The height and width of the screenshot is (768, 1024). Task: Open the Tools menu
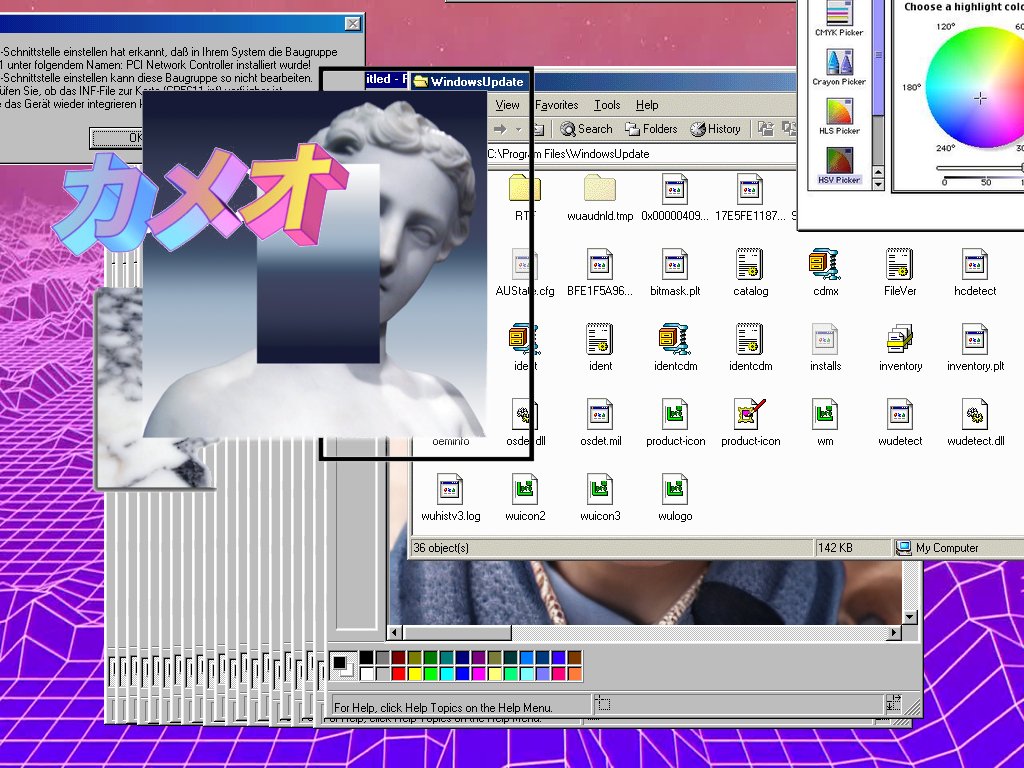tap(606, 104)
